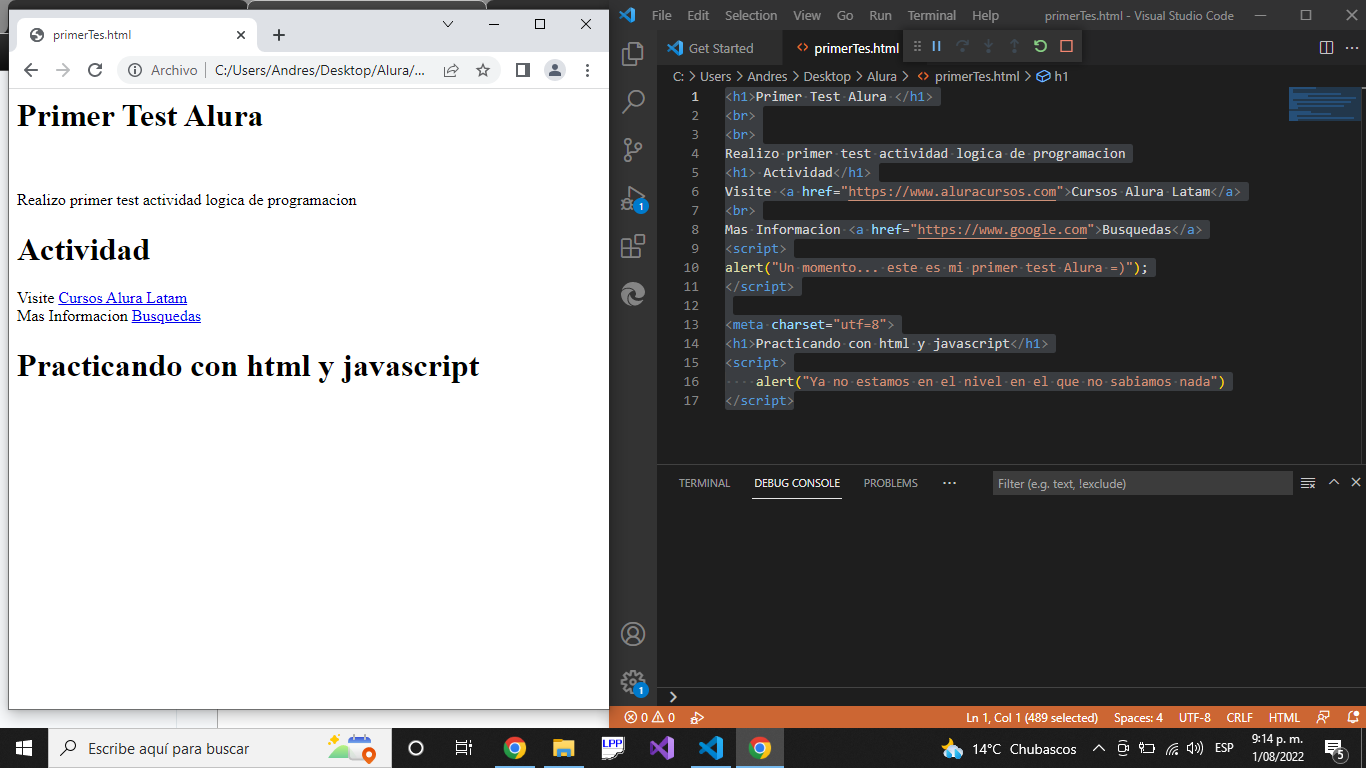Click the debug console filter field
The width and height of the screenshot is (1366, 768).
1142,483
